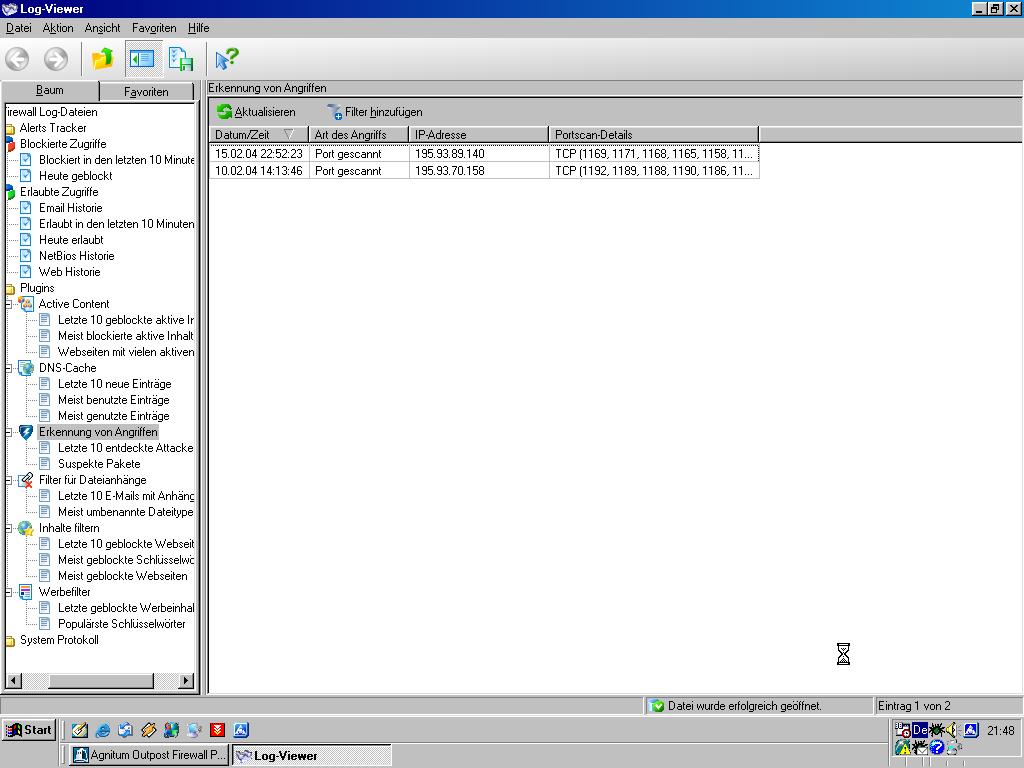
Task: Click IP address 195.93.89.140 cell
Action: tap(479, 153)
